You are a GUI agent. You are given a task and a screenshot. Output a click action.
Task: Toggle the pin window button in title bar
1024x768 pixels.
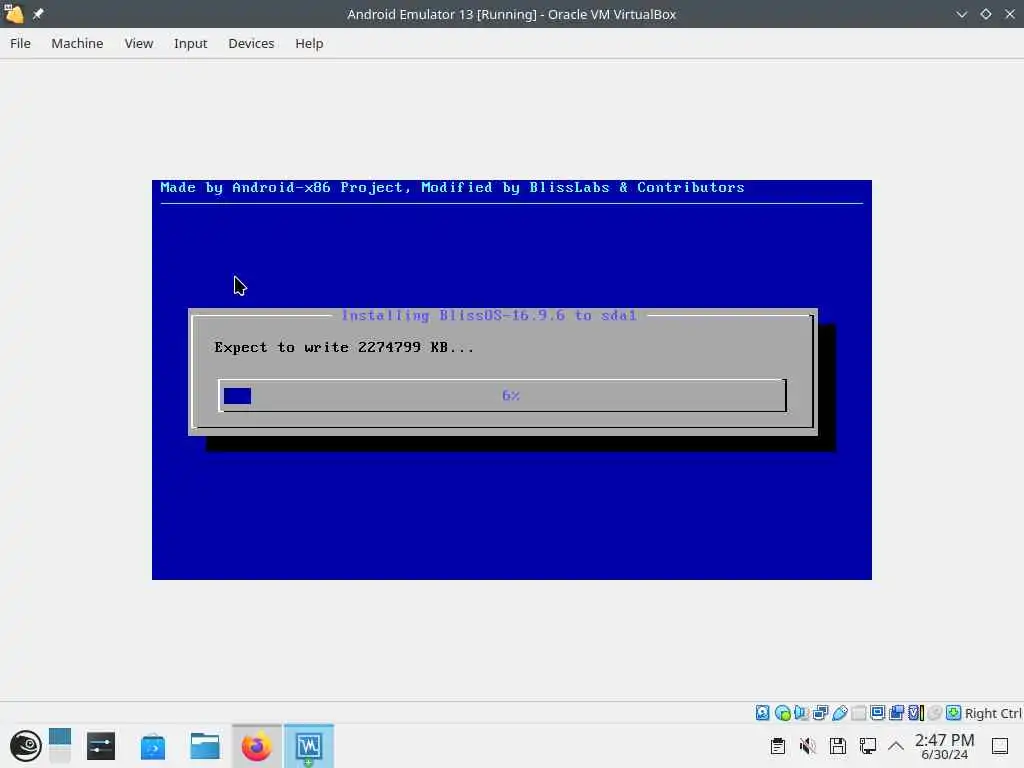(38, 14)
